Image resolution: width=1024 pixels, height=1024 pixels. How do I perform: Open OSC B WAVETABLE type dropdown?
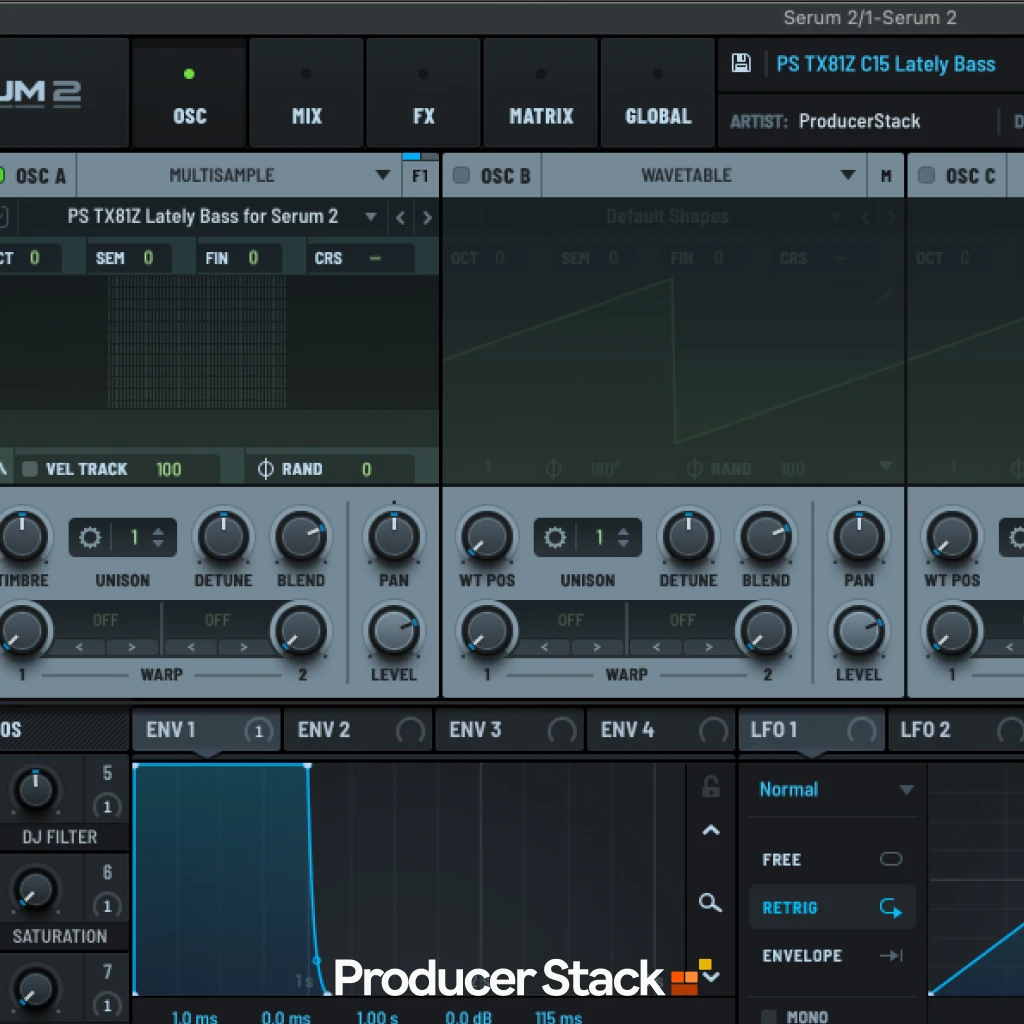click(x=704, y=175)
